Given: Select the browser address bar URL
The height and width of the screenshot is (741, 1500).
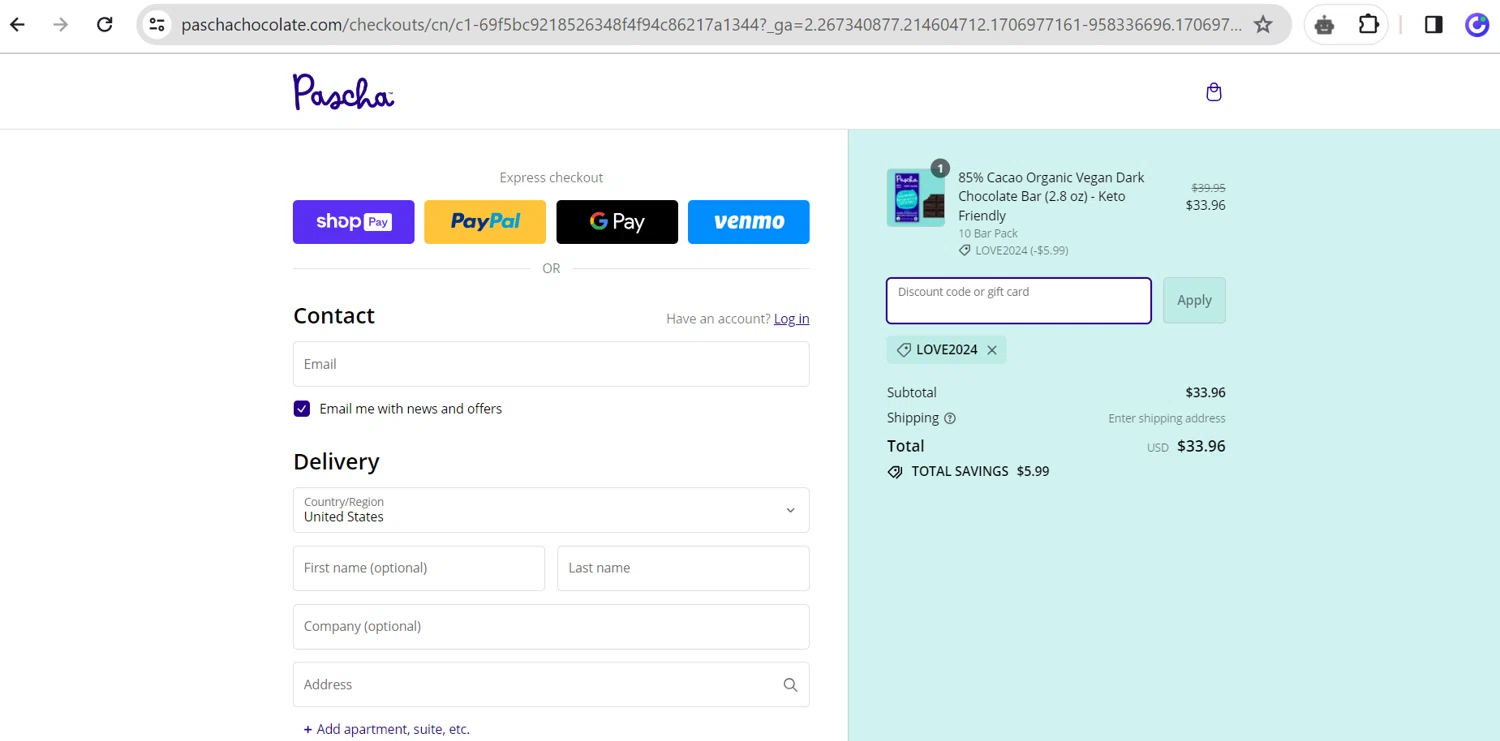Looking at the screenshot, I should pos(710,25).
